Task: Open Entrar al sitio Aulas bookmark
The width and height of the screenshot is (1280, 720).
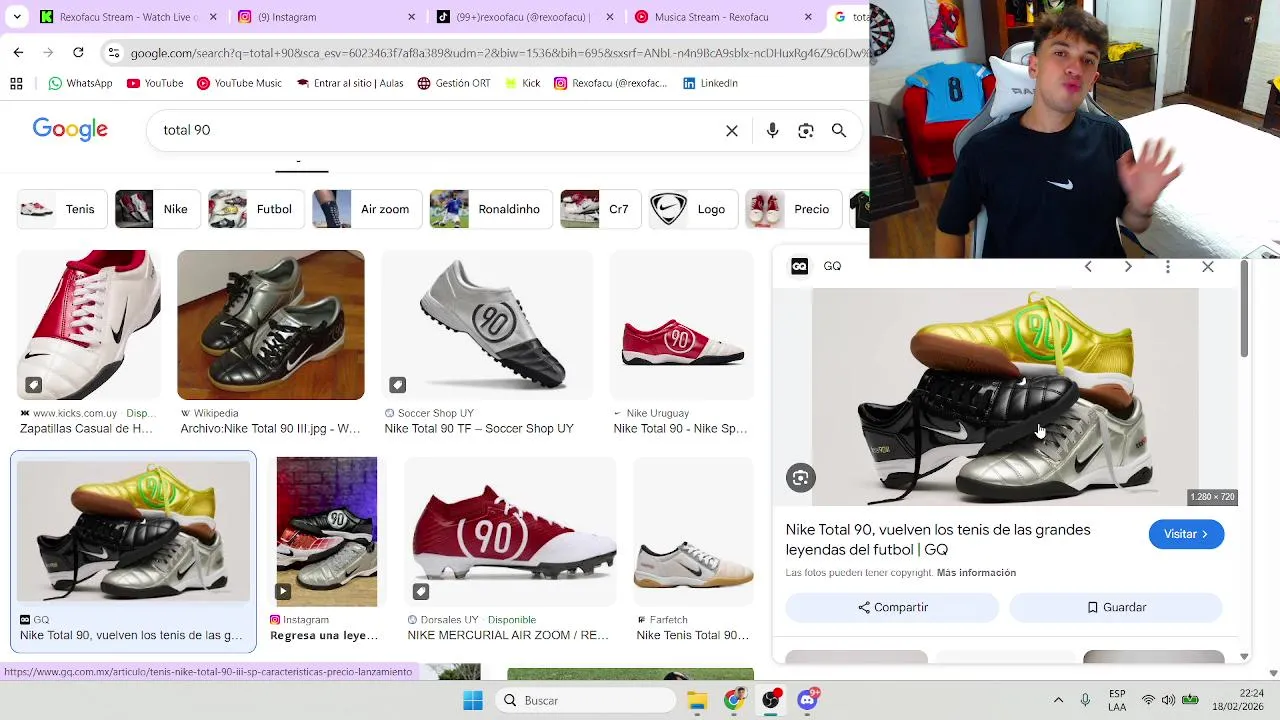Action: pos(349,83)
